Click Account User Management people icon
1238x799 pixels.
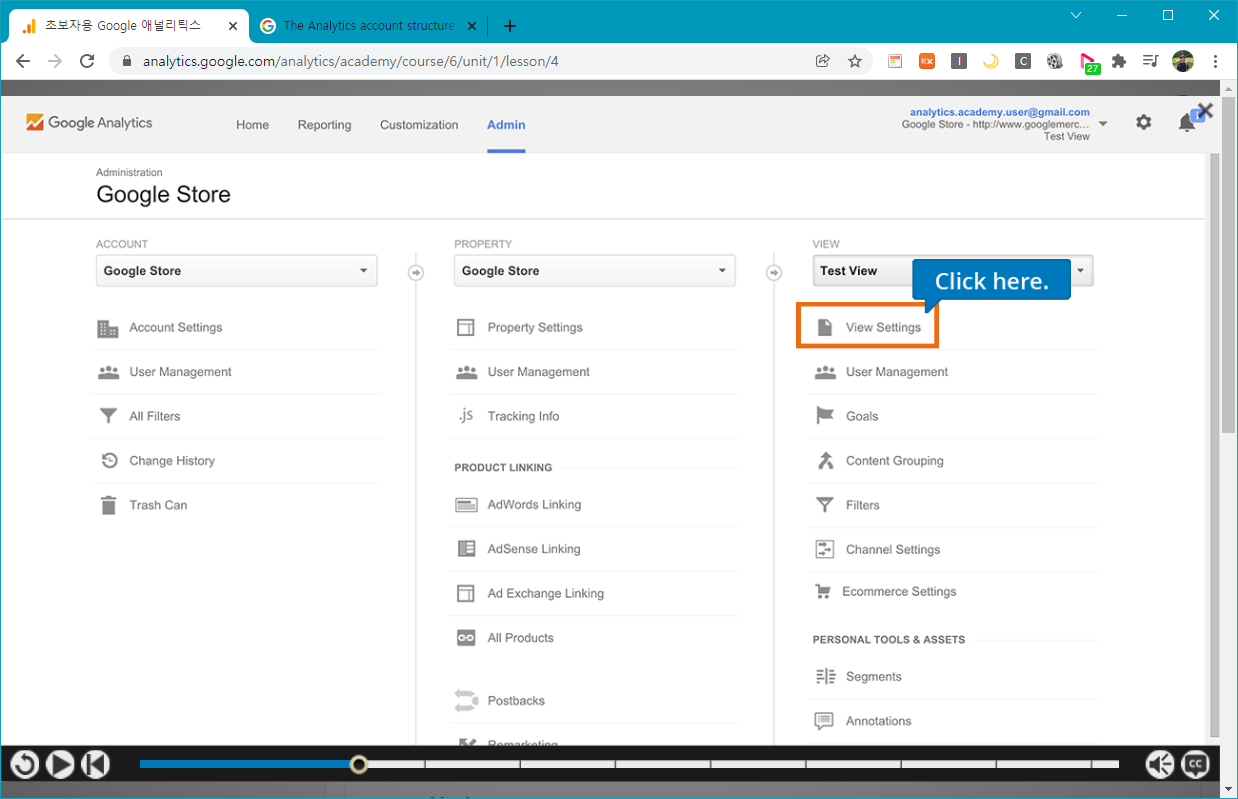(108, 372)
